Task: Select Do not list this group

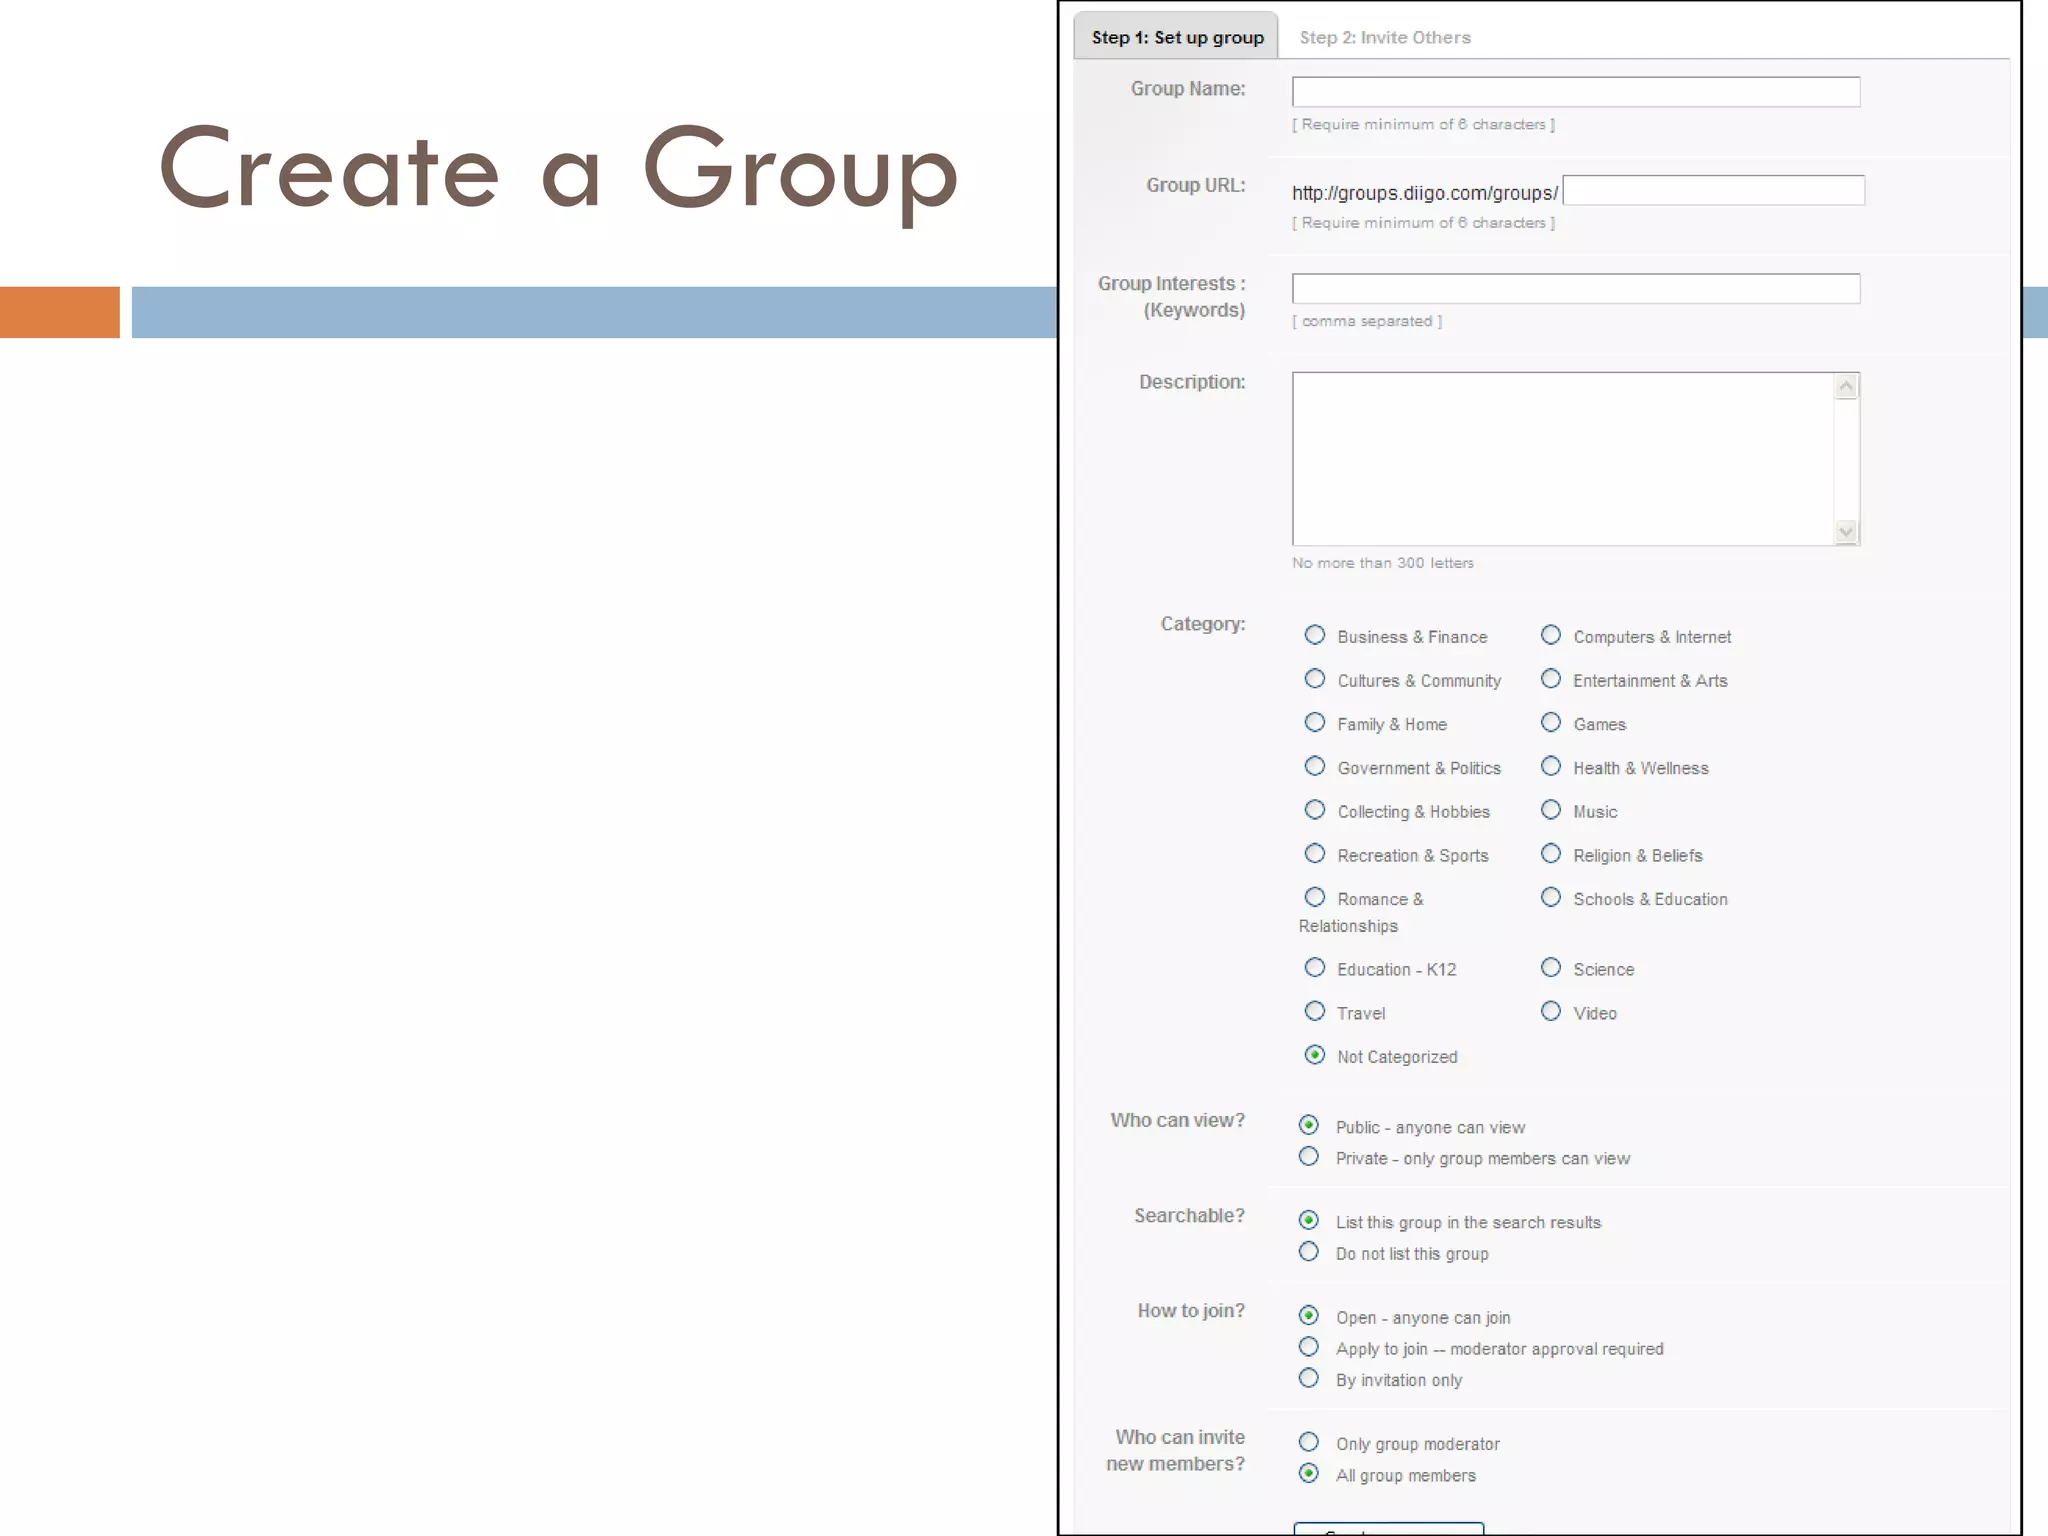Action: pos(1309,1252)
